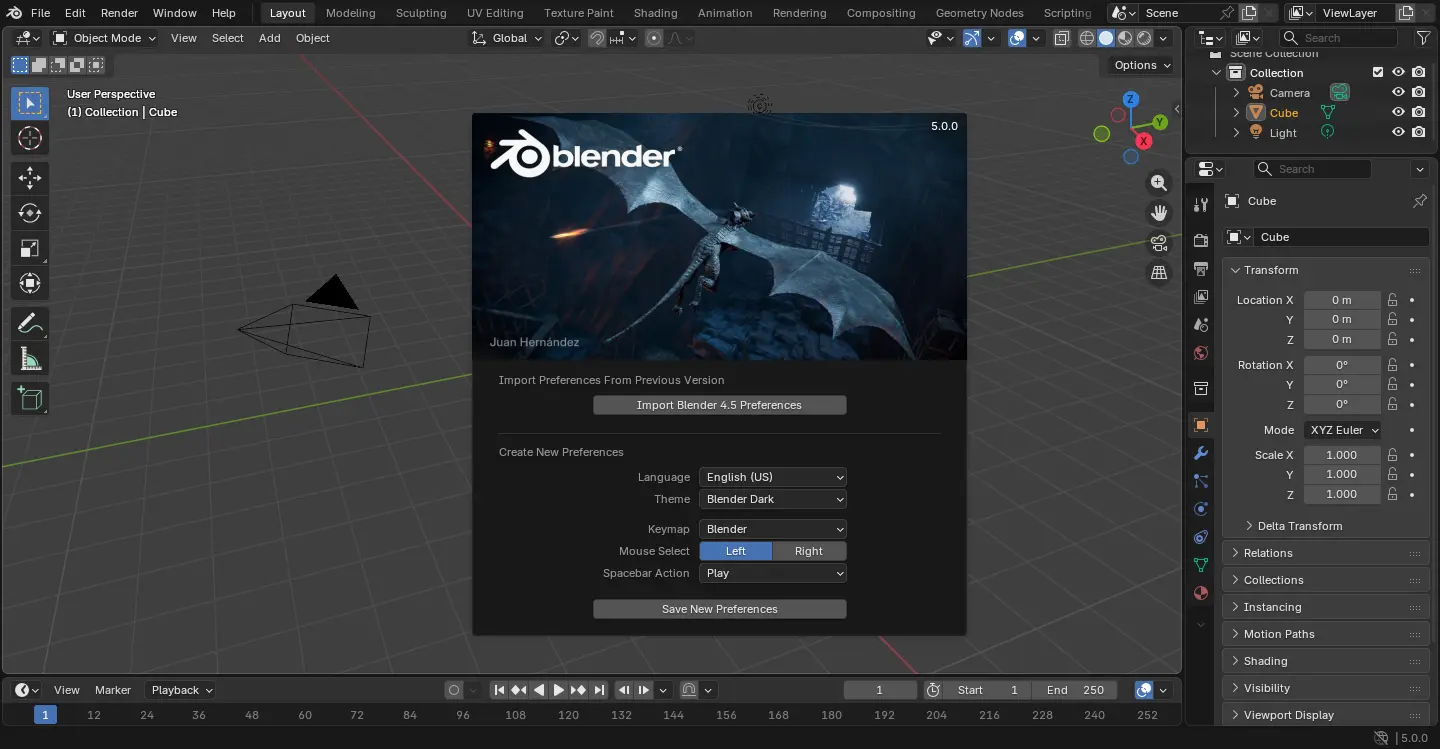
Task: Uncheck the Collection exclude checkbox
Action: coord(1378,73)
